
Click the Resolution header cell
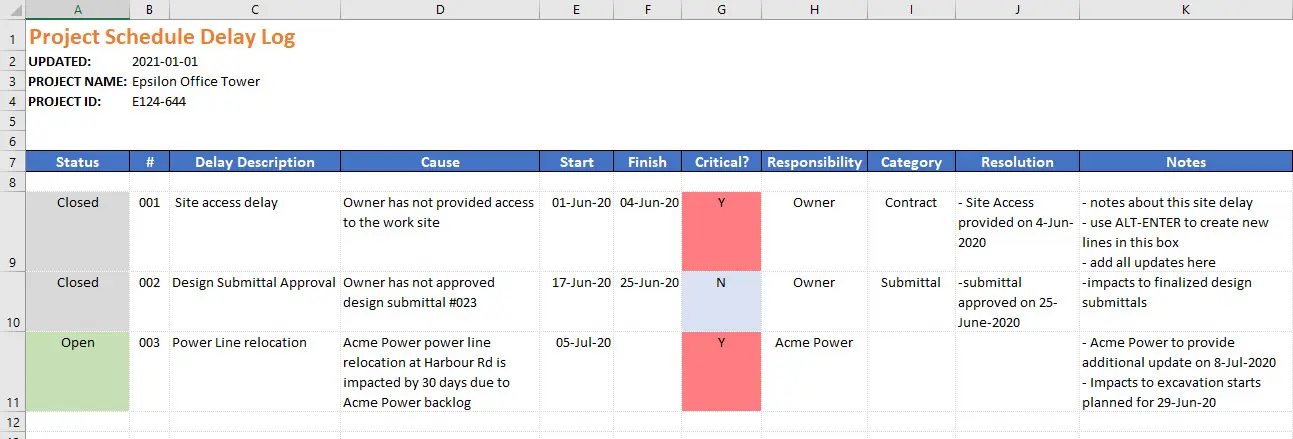click(1017, 162)
